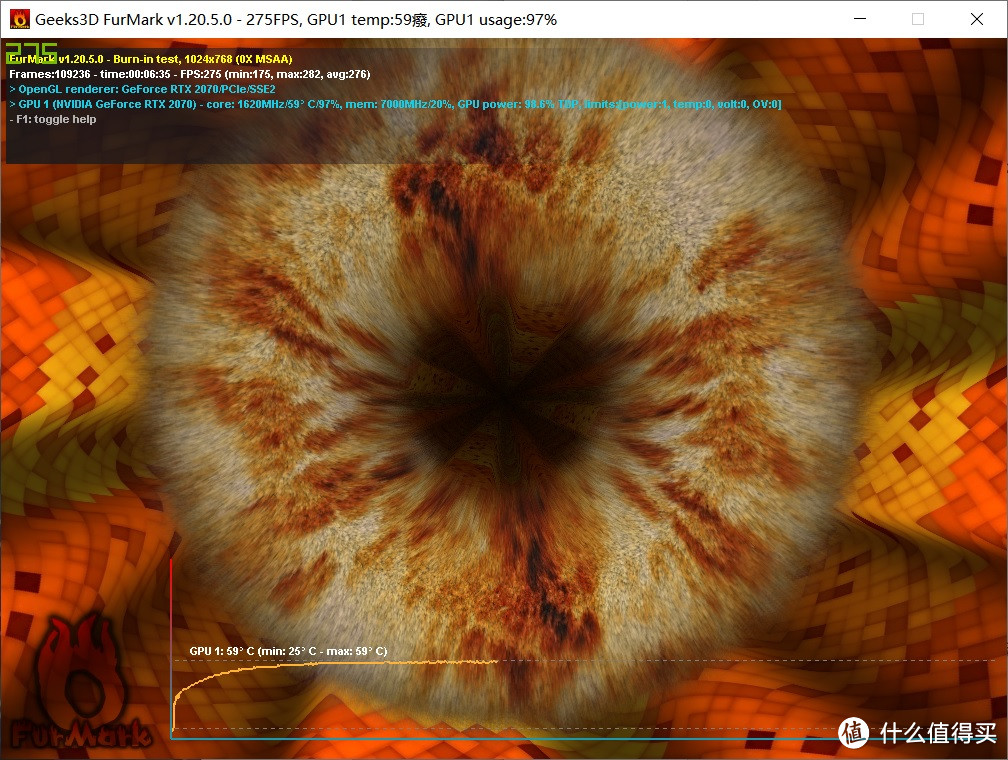Click the FurMark app icon in title bar
This screenshot has height=760, width=1008.
(x=19, y=19)
